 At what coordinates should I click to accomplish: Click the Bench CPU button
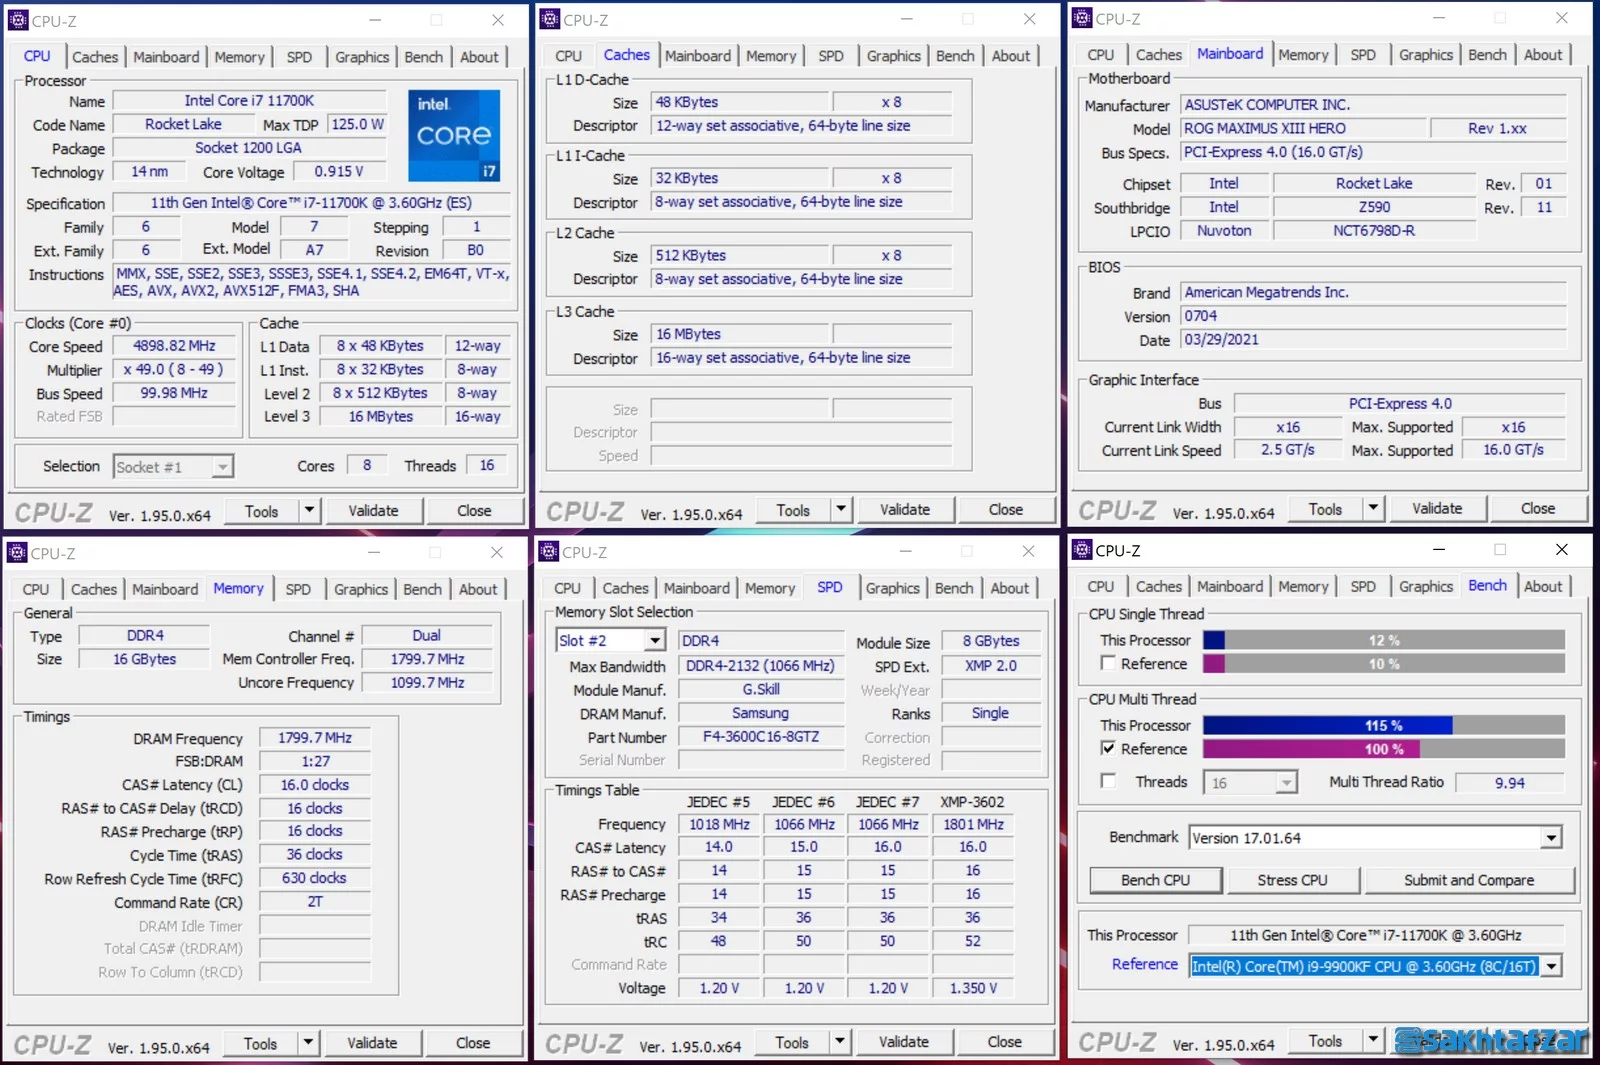(x=1156, y=880)
